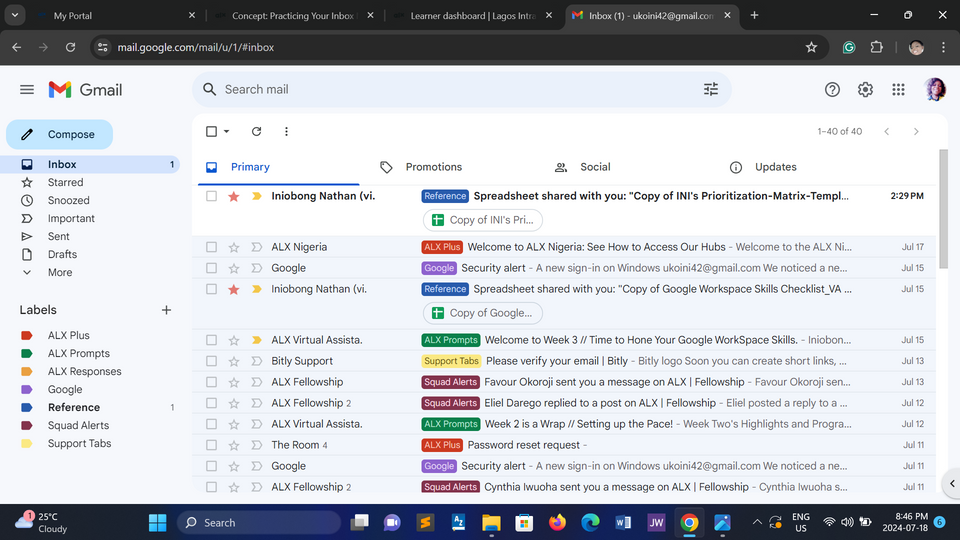The width and height of the screenshot is (960, 540).
Task: Open Gmail main menu hamburger icon
Action: click(27, 90)
